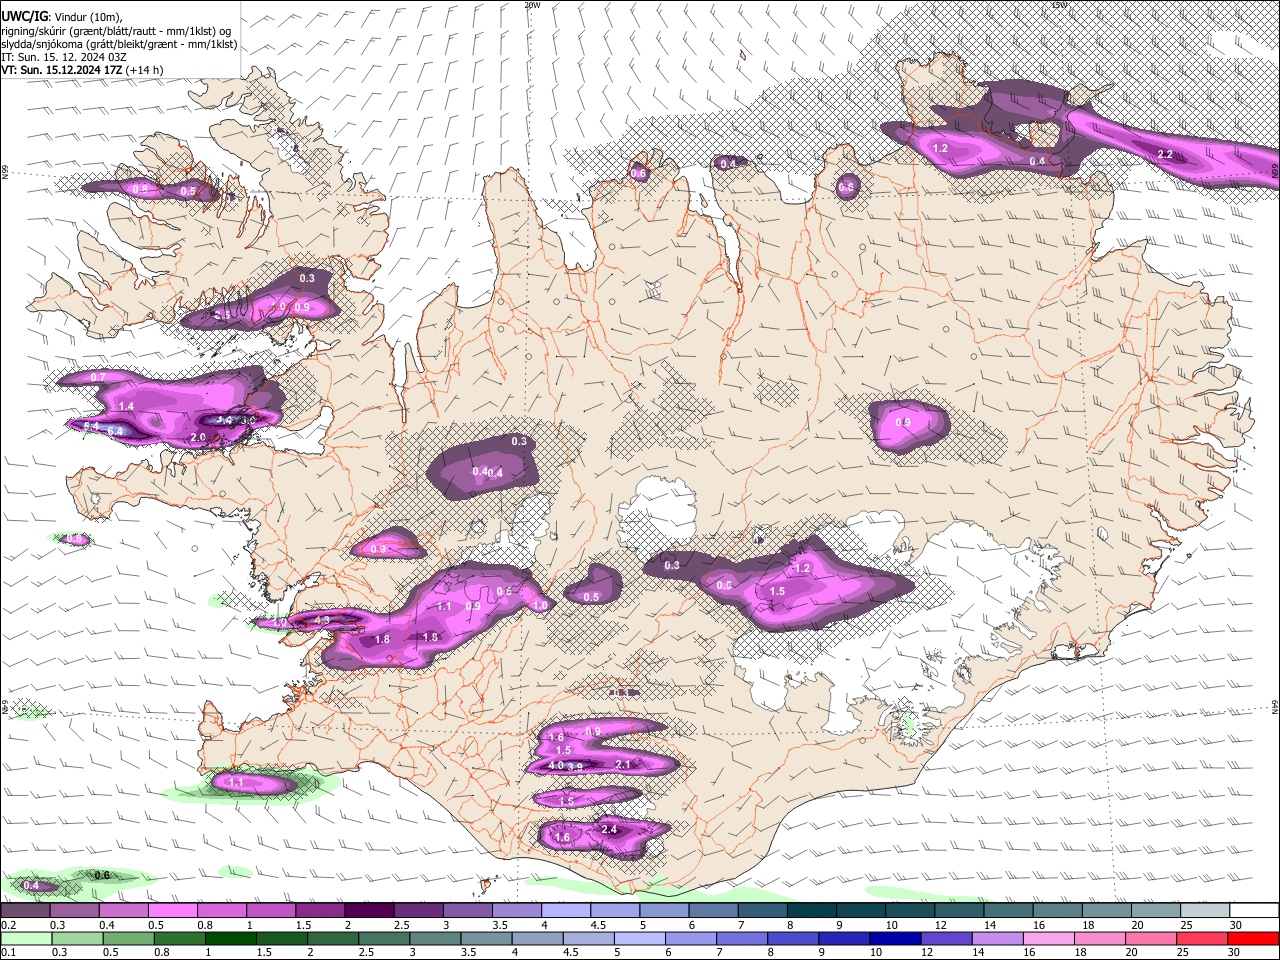The width and height of the screenshot is (1280, 960).
Task: Pick the pink swatch labeled 18 on lower scale
Action: coord(1101,938)
